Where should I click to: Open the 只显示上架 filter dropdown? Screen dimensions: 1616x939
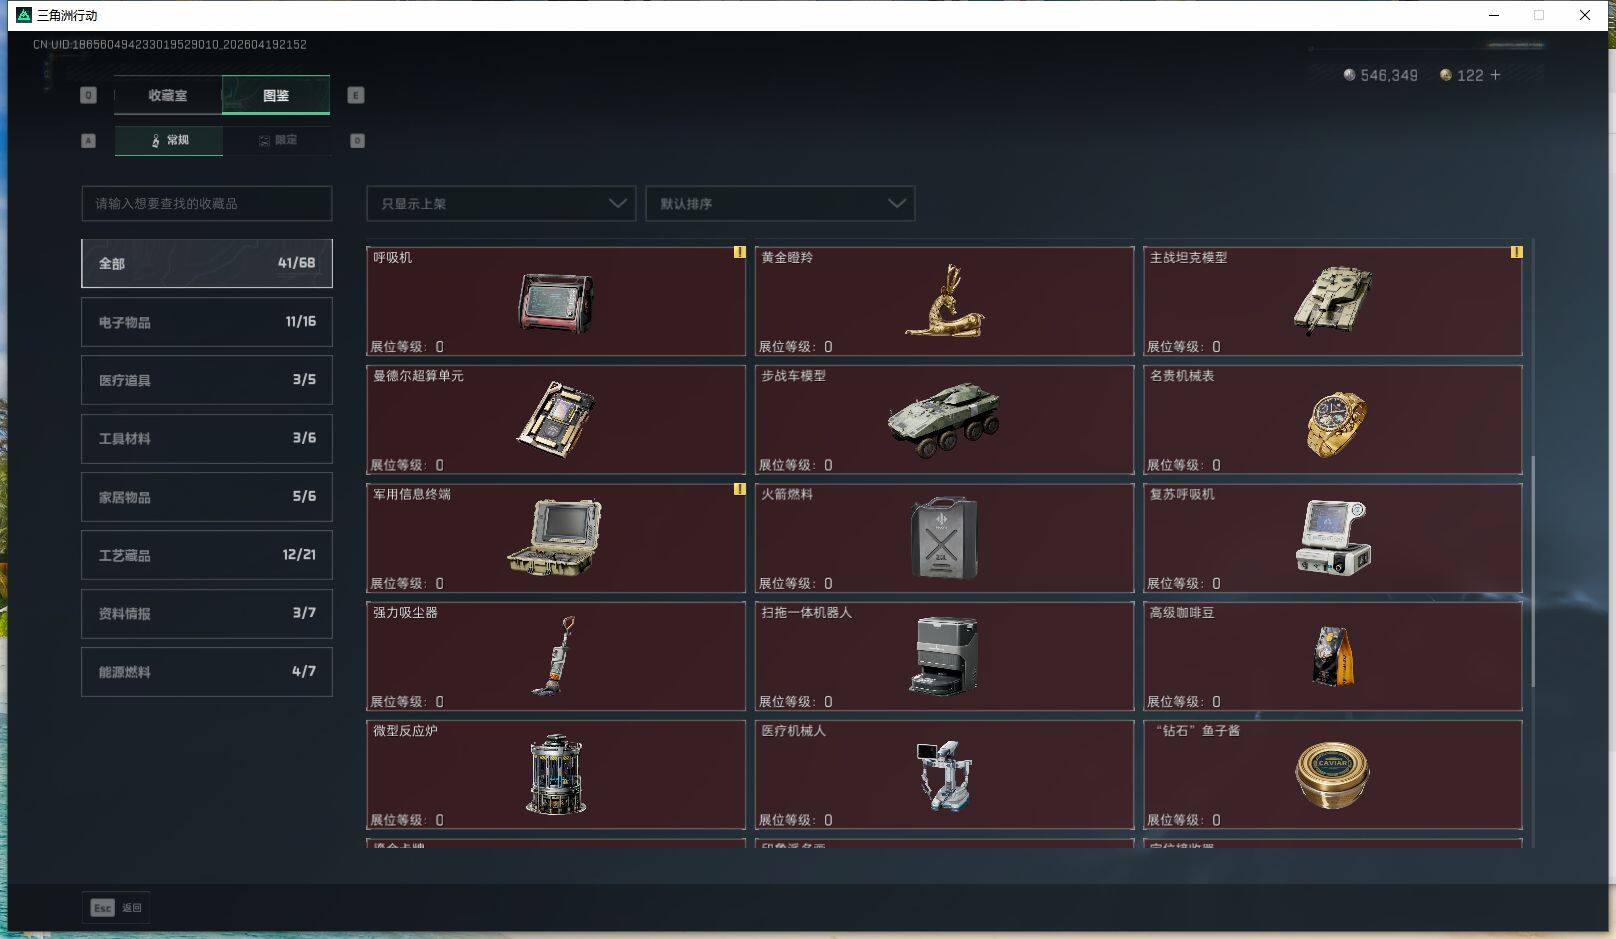pyautogui.click(x=501, y=203)
